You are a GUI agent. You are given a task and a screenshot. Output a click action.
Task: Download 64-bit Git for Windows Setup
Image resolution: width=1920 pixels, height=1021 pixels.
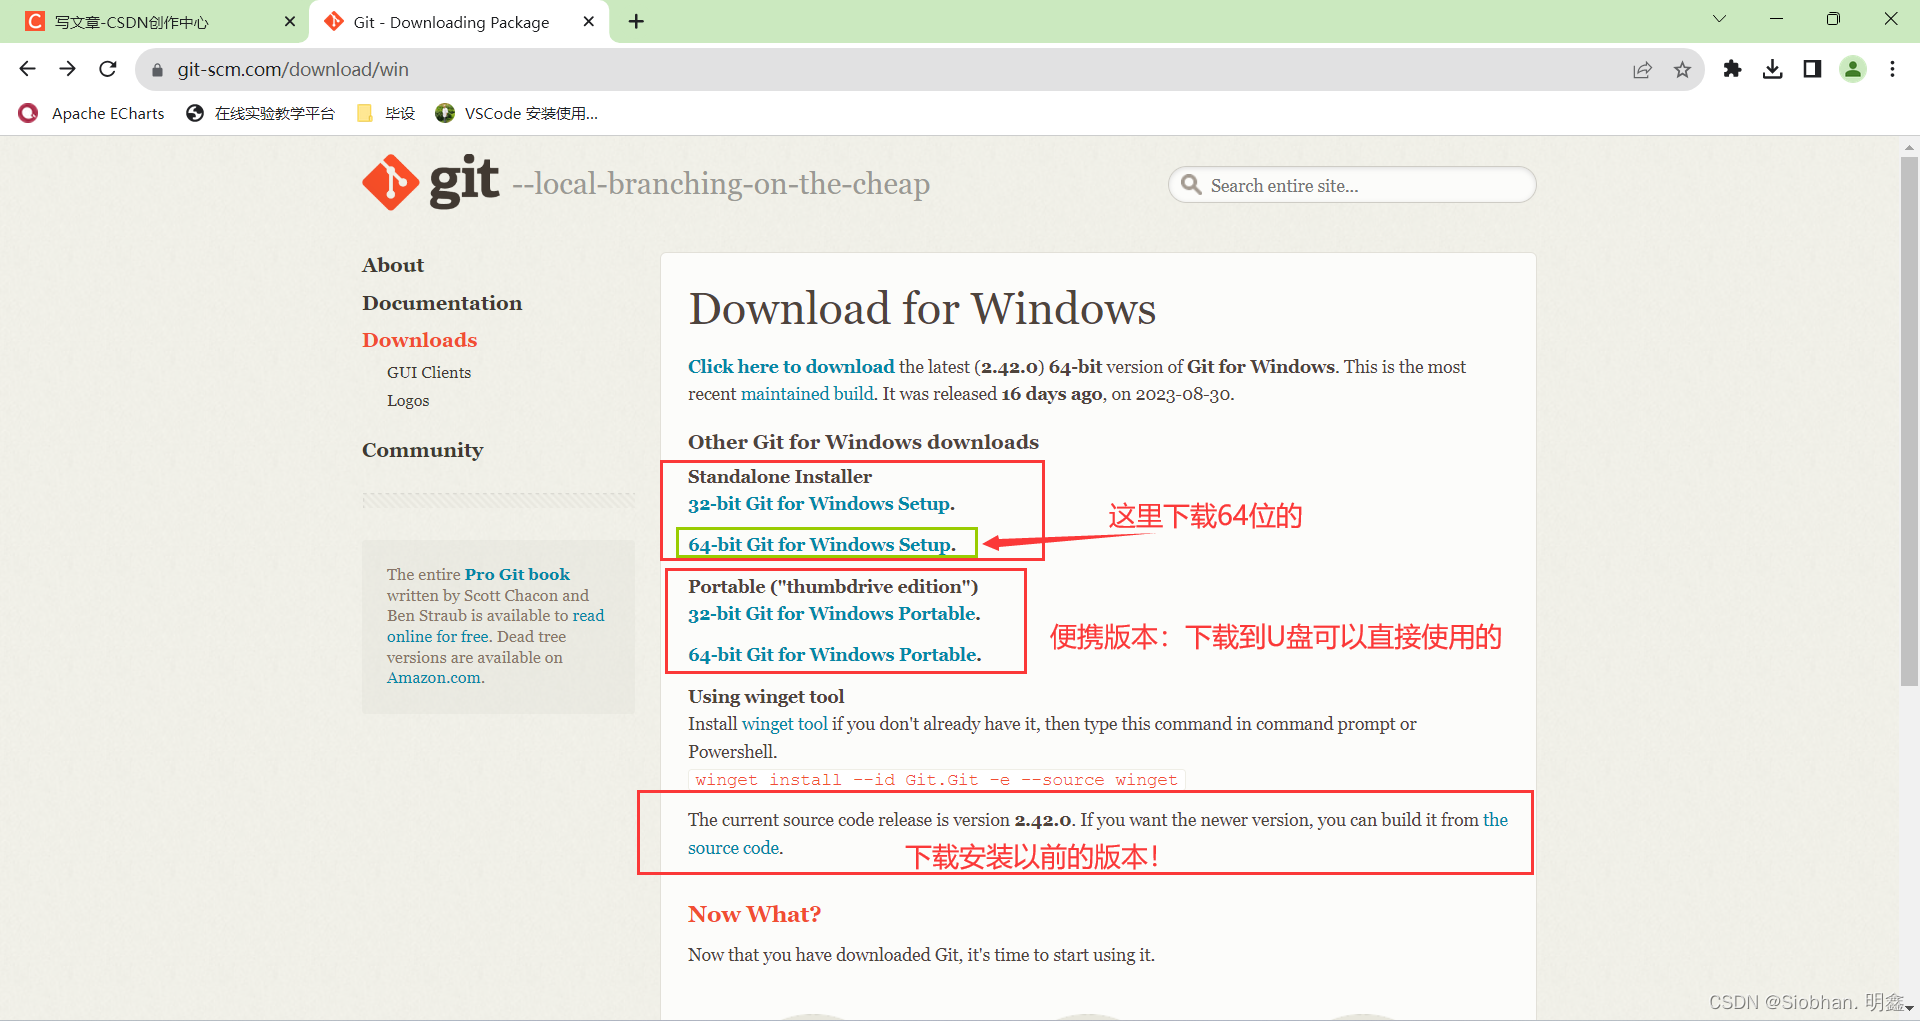click(x=822, y=545)
